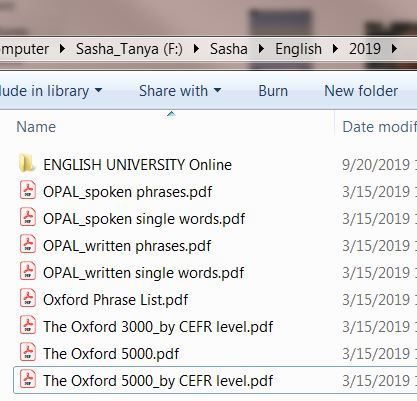This screenshot has width=417, height=401.
Task: Click the date cell of OPAL_spoken phrases.pdf
Action: point(379,192)
